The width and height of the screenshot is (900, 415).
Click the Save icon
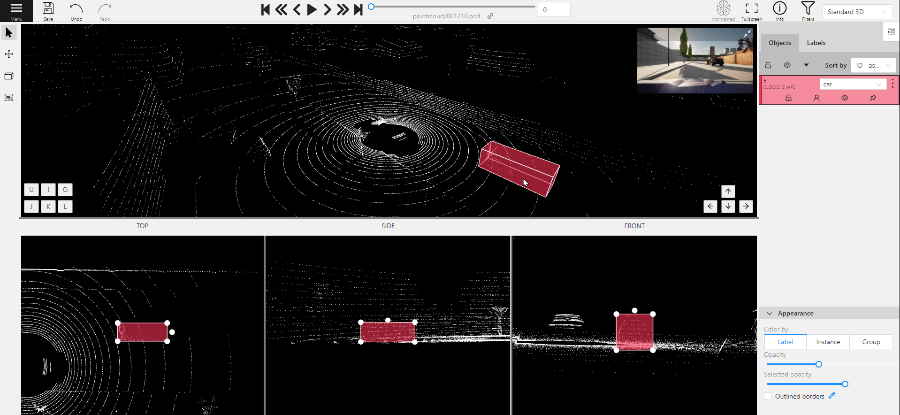48,10
